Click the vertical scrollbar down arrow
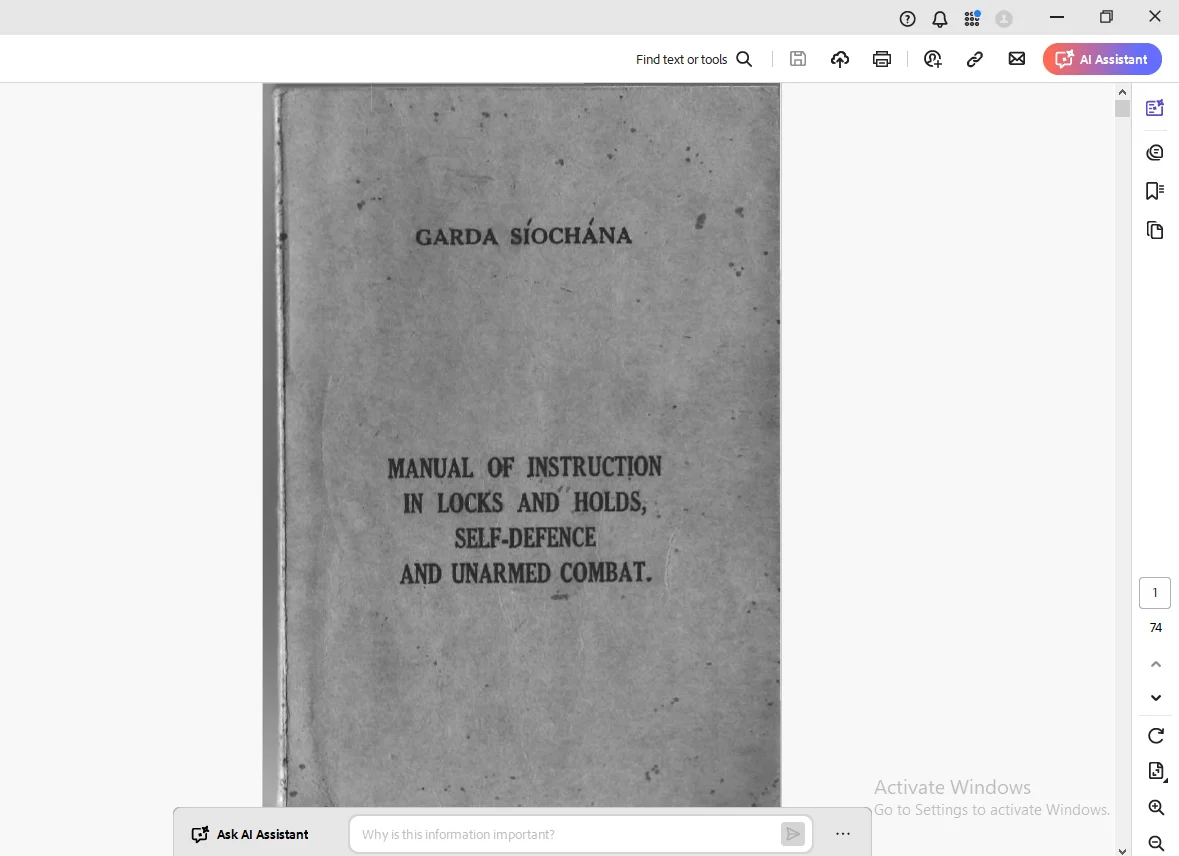 click(1123, 851)
